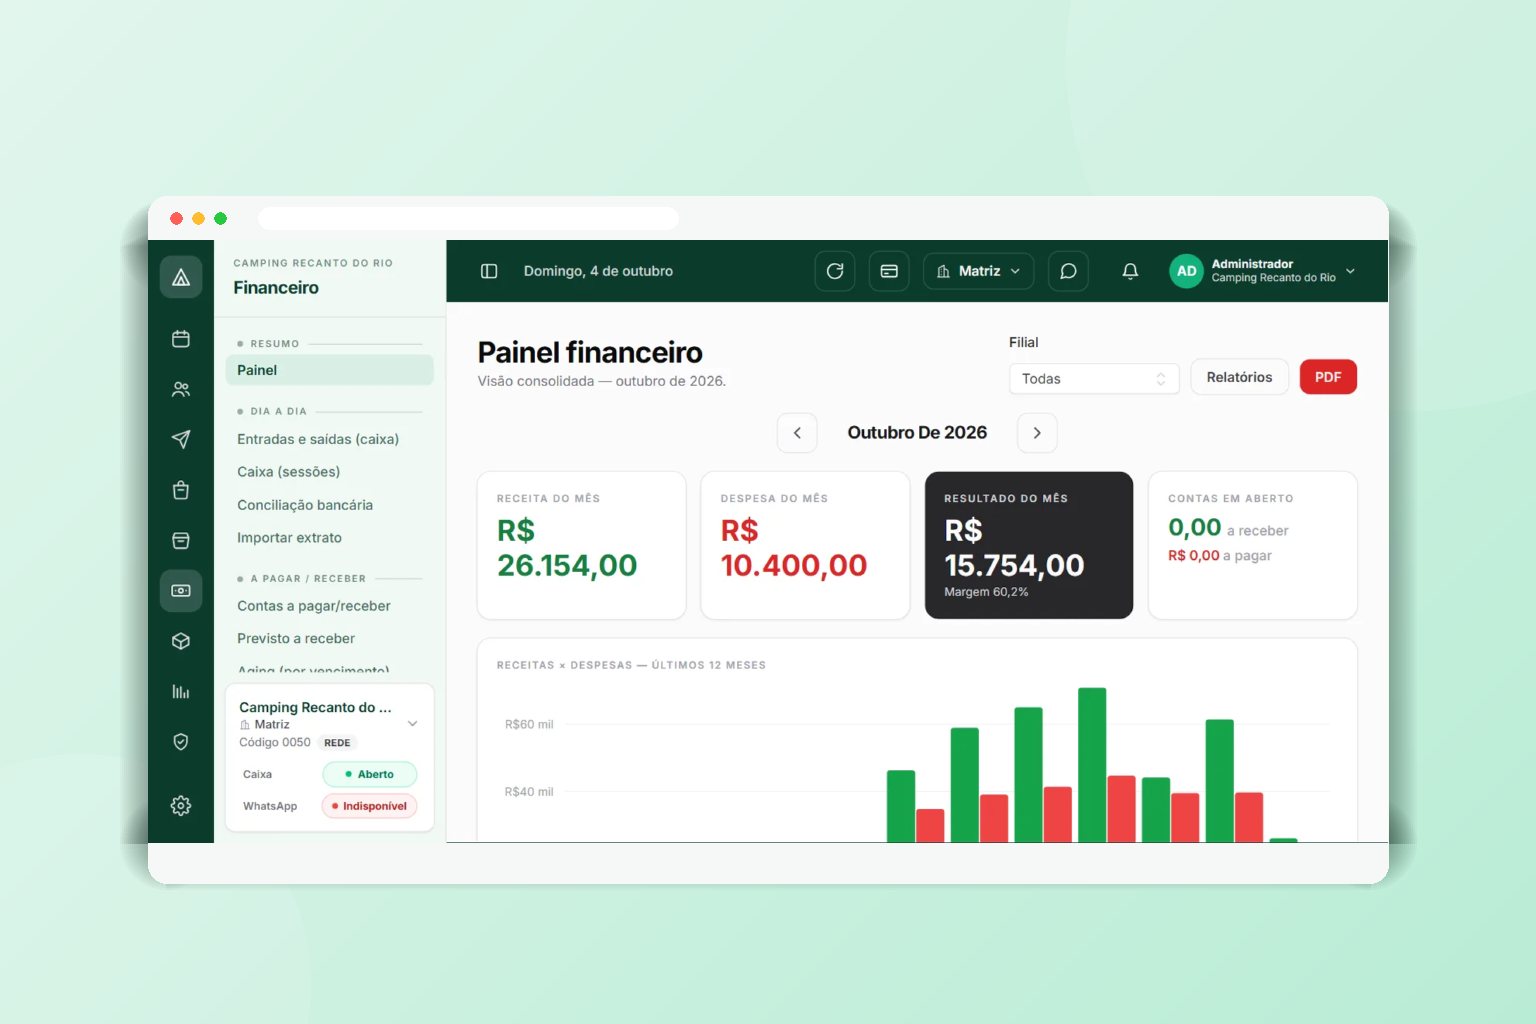Open the Matriz branch dropdown in the top bar
Viewport: 1536px width, 1024px height.
(978, 271)
